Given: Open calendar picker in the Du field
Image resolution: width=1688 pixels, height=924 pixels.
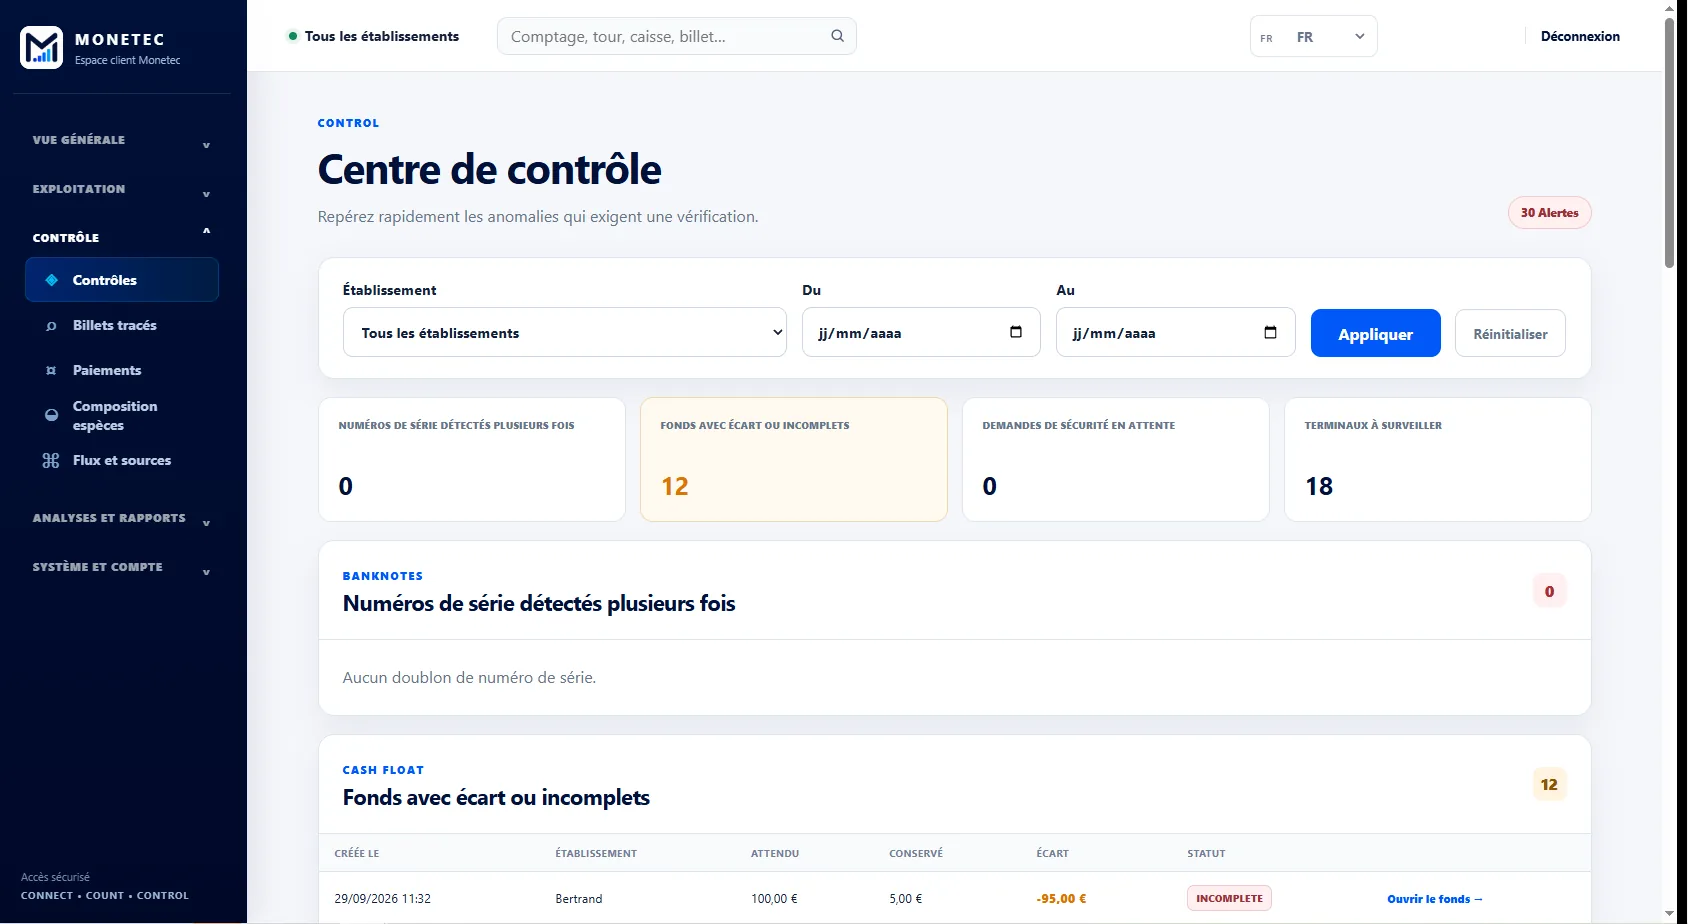Looking at the screenshot, I should point(1016,332).
